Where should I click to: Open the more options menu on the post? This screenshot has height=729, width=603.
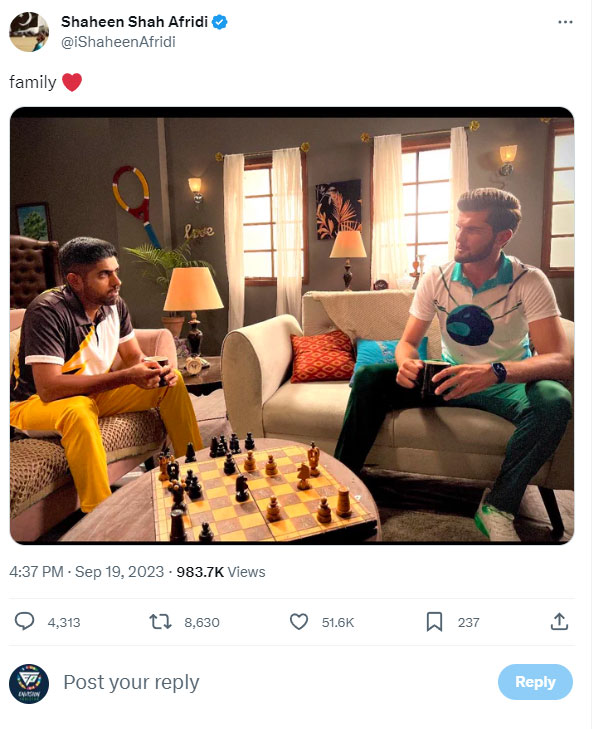[567, 23]
